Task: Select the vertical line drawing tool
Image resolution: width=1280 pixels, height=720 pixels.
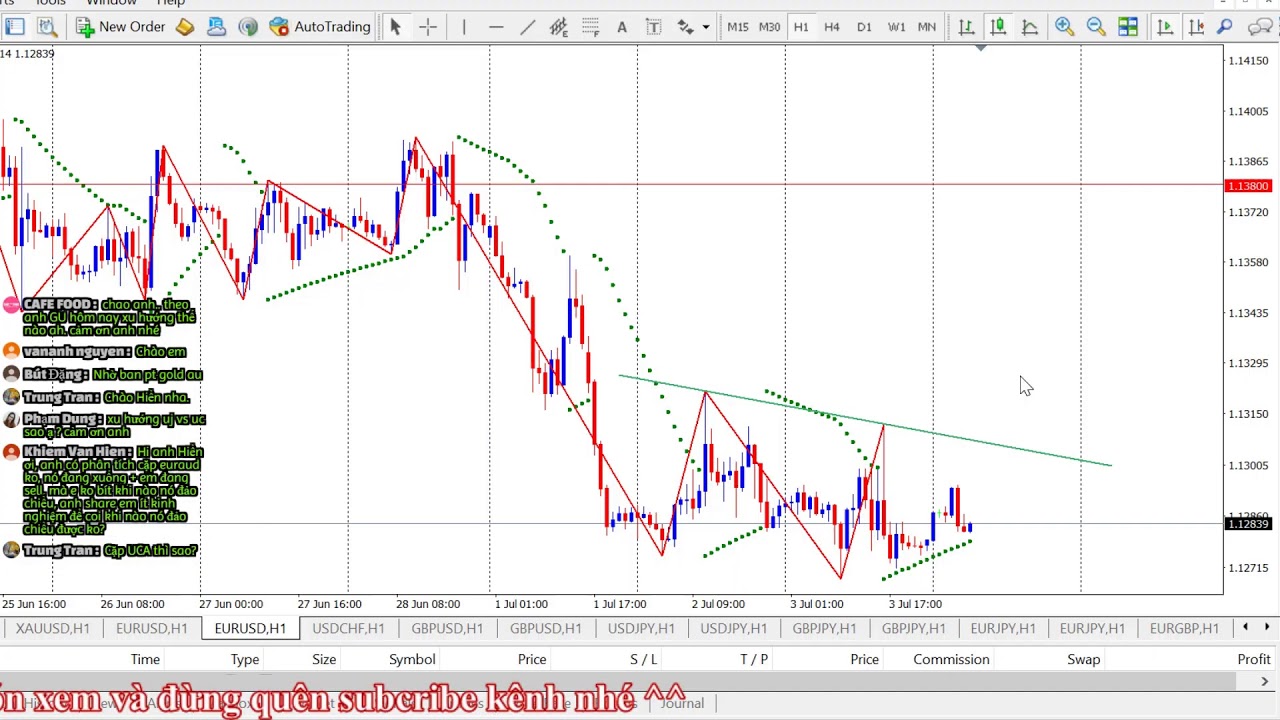Action: [x=464, y=27]
